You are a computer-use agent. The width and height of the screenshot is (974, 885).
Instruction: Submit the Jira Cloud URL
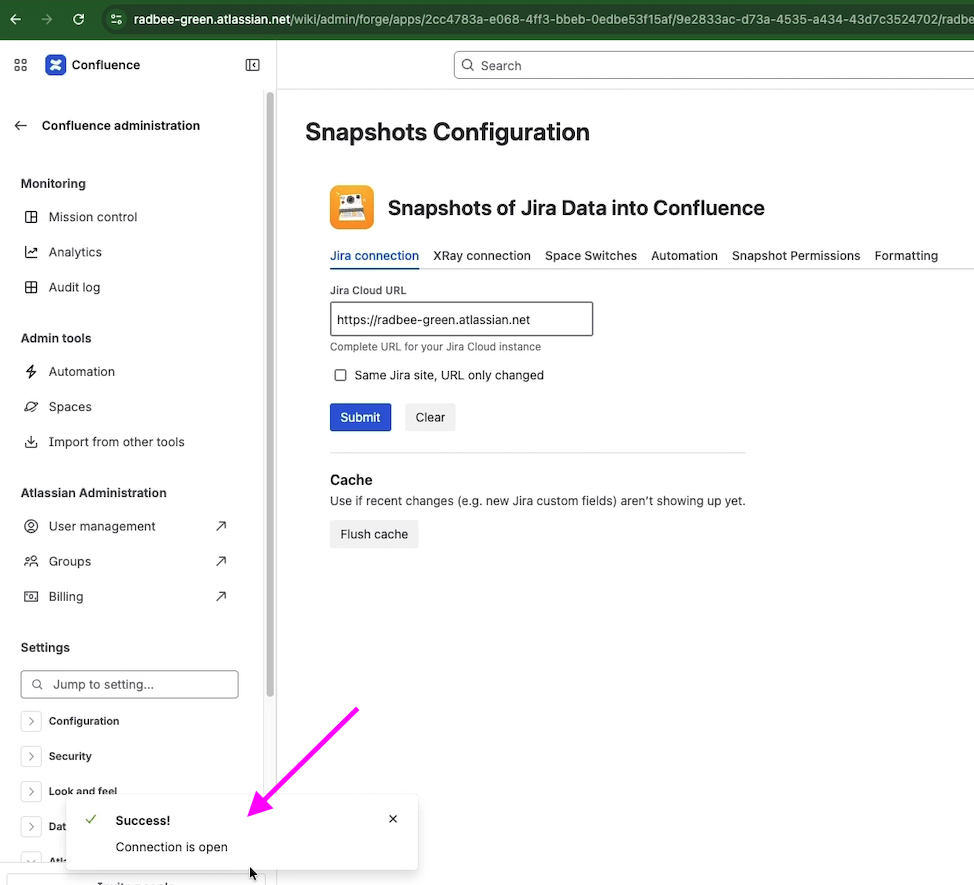(360, 417)
